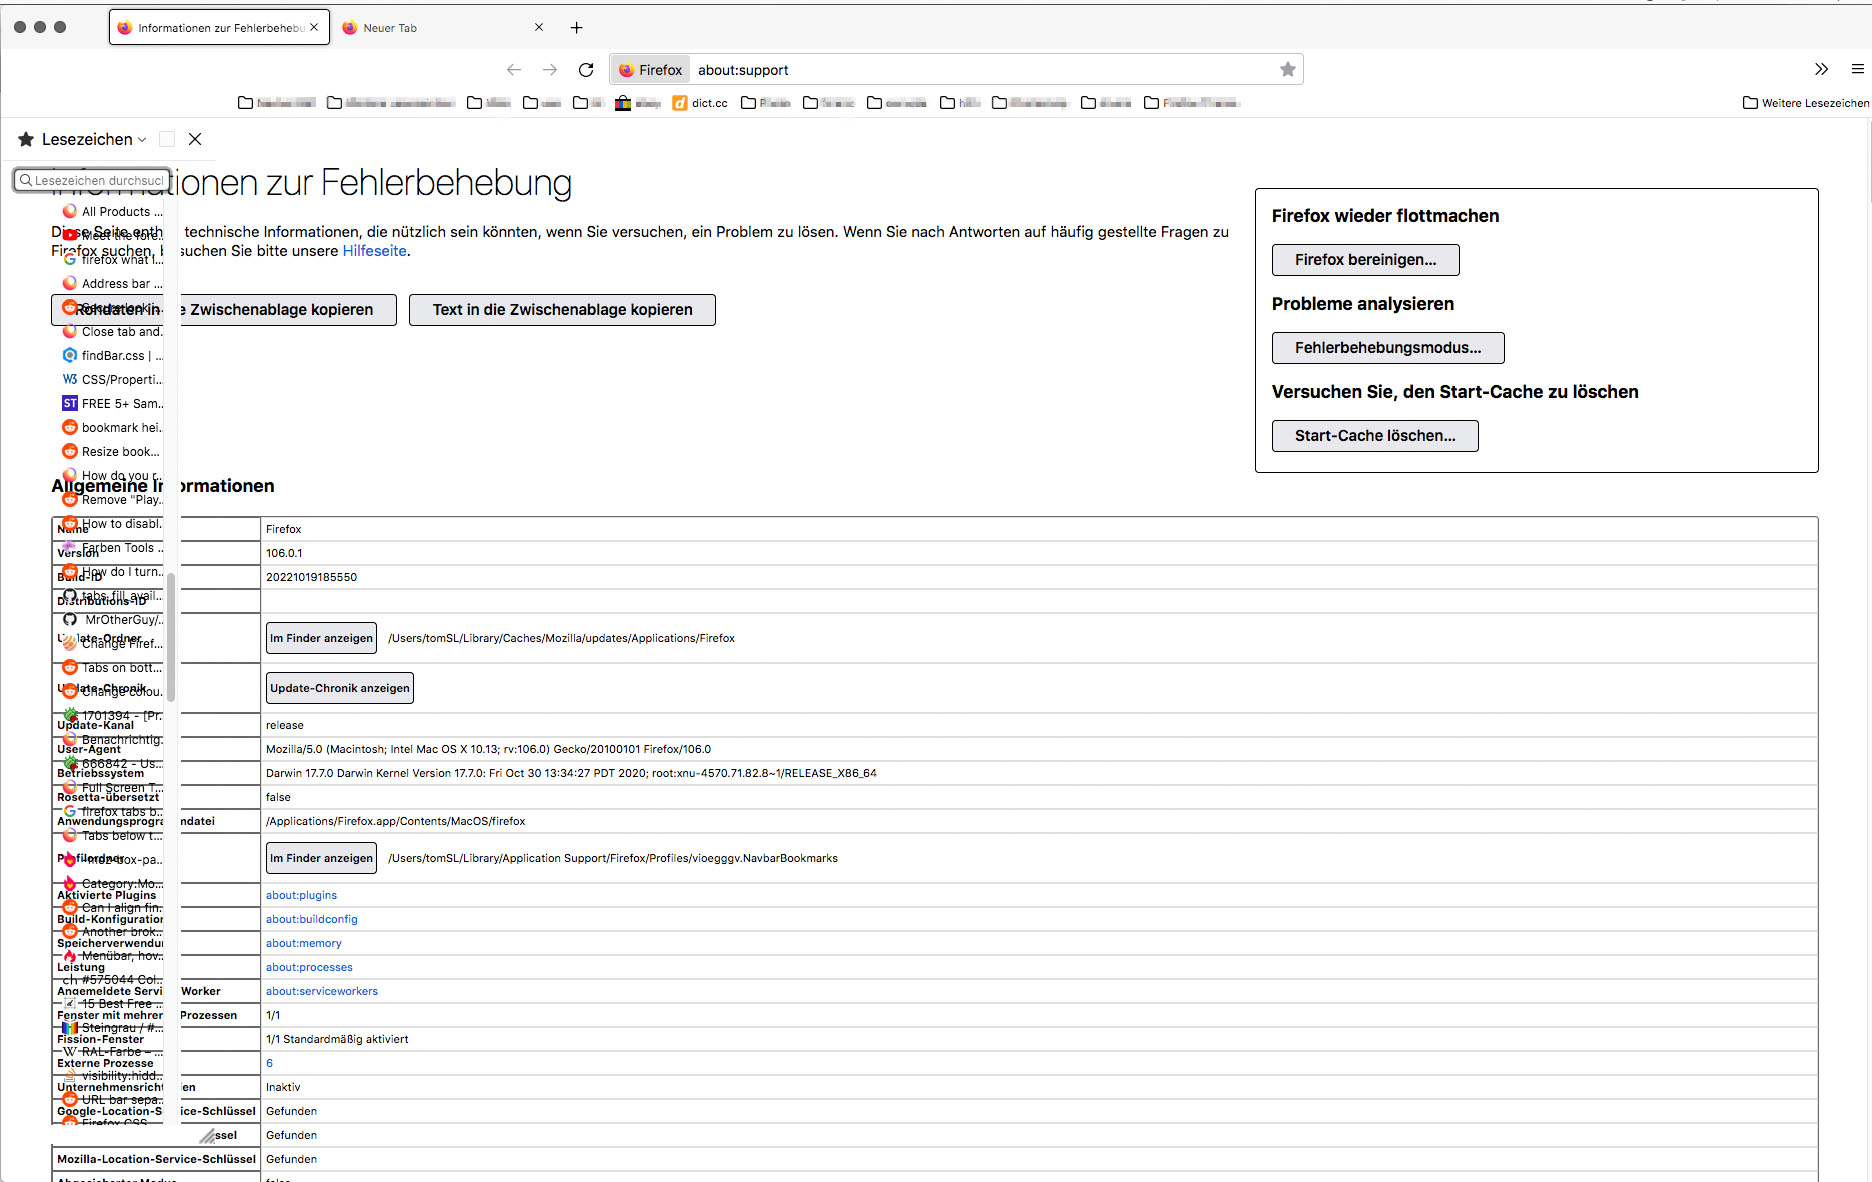The image size is (1872, 1182).
Task: Click the Reddit favicon beside 'Remove "Play..'
Action: pyautogui.click(x=70, y=499)
